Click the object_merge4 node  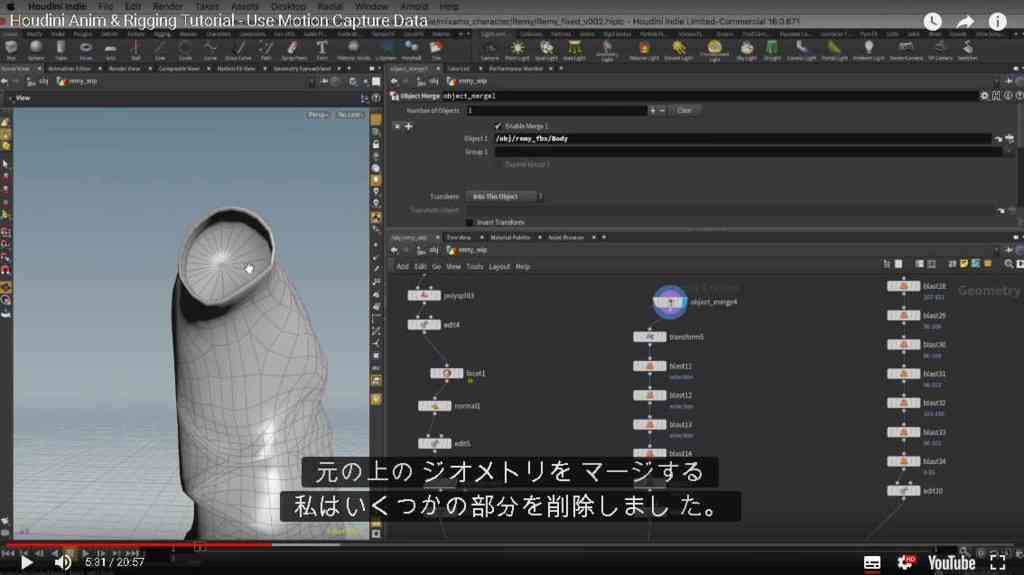[671, 302]
